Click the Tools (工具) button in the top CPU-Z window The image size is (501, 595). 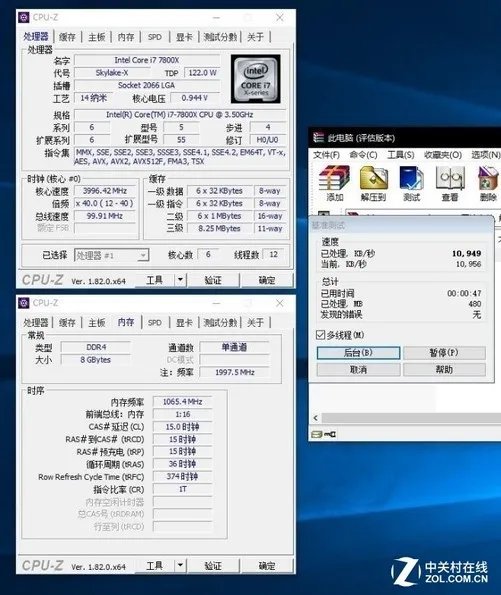tap(155, 280)
